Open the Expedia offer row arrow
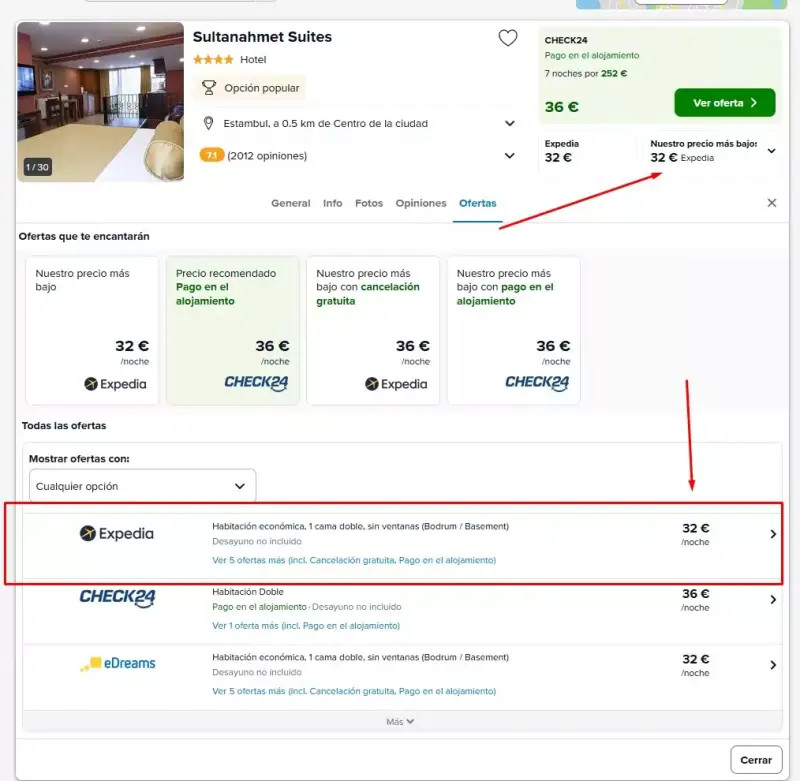 click(x=773, y=534)
